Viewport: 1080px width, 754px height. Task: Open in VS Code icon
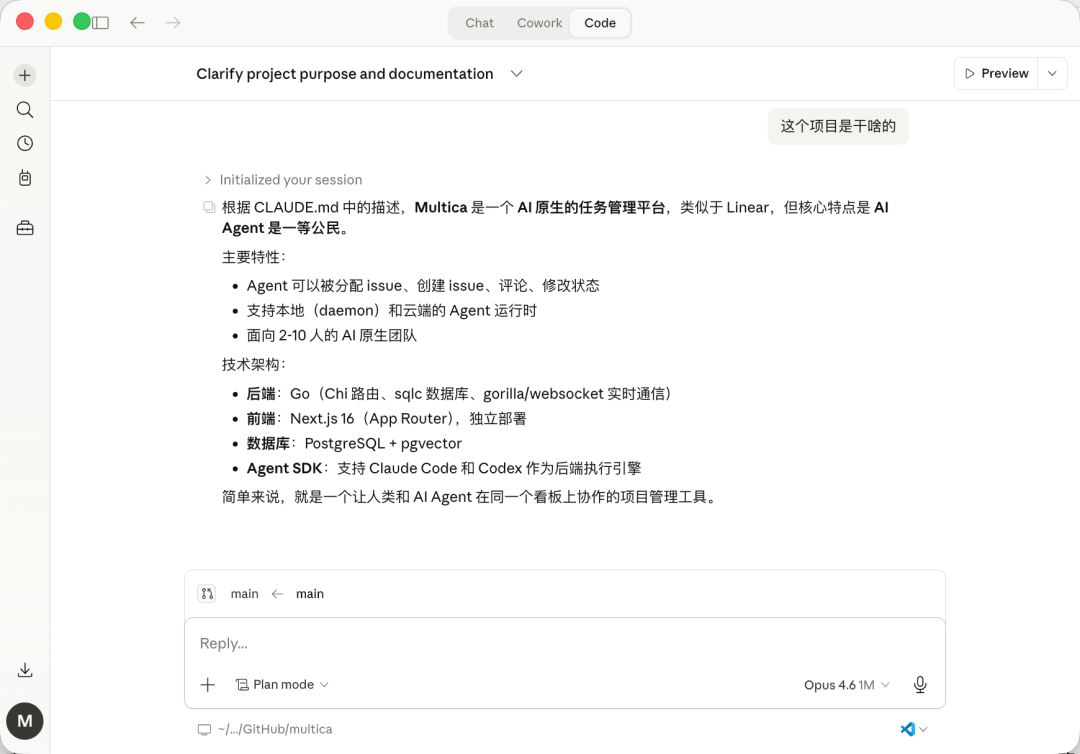[x=907, y=729]
